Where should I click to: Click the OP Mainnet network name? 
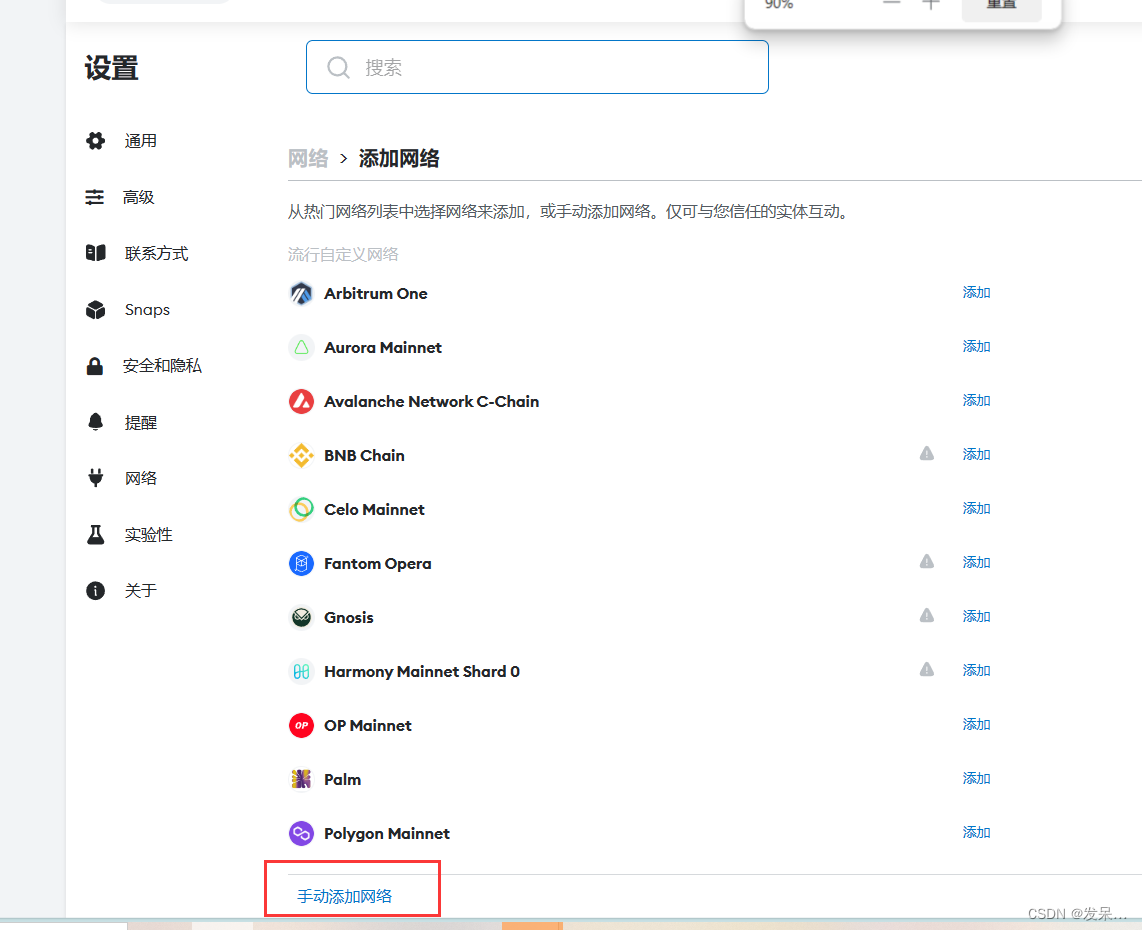tap(368, 725)
